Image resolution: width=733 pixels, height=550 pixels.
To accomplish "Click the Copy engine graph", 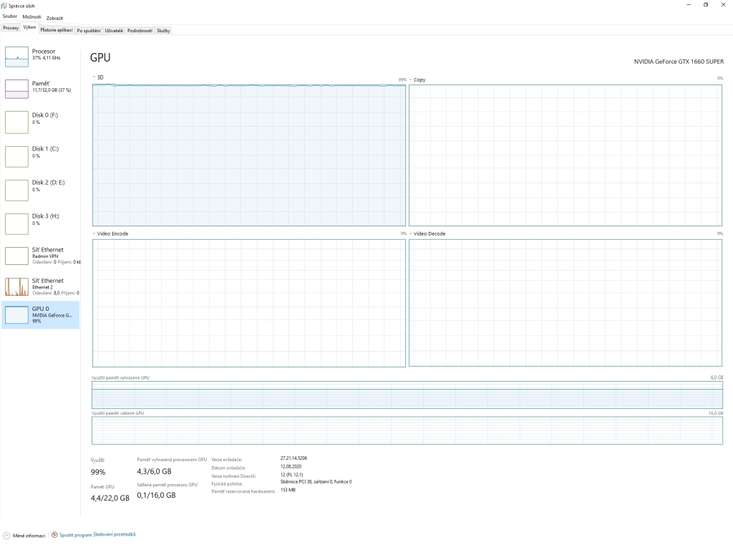I will 565,155.
